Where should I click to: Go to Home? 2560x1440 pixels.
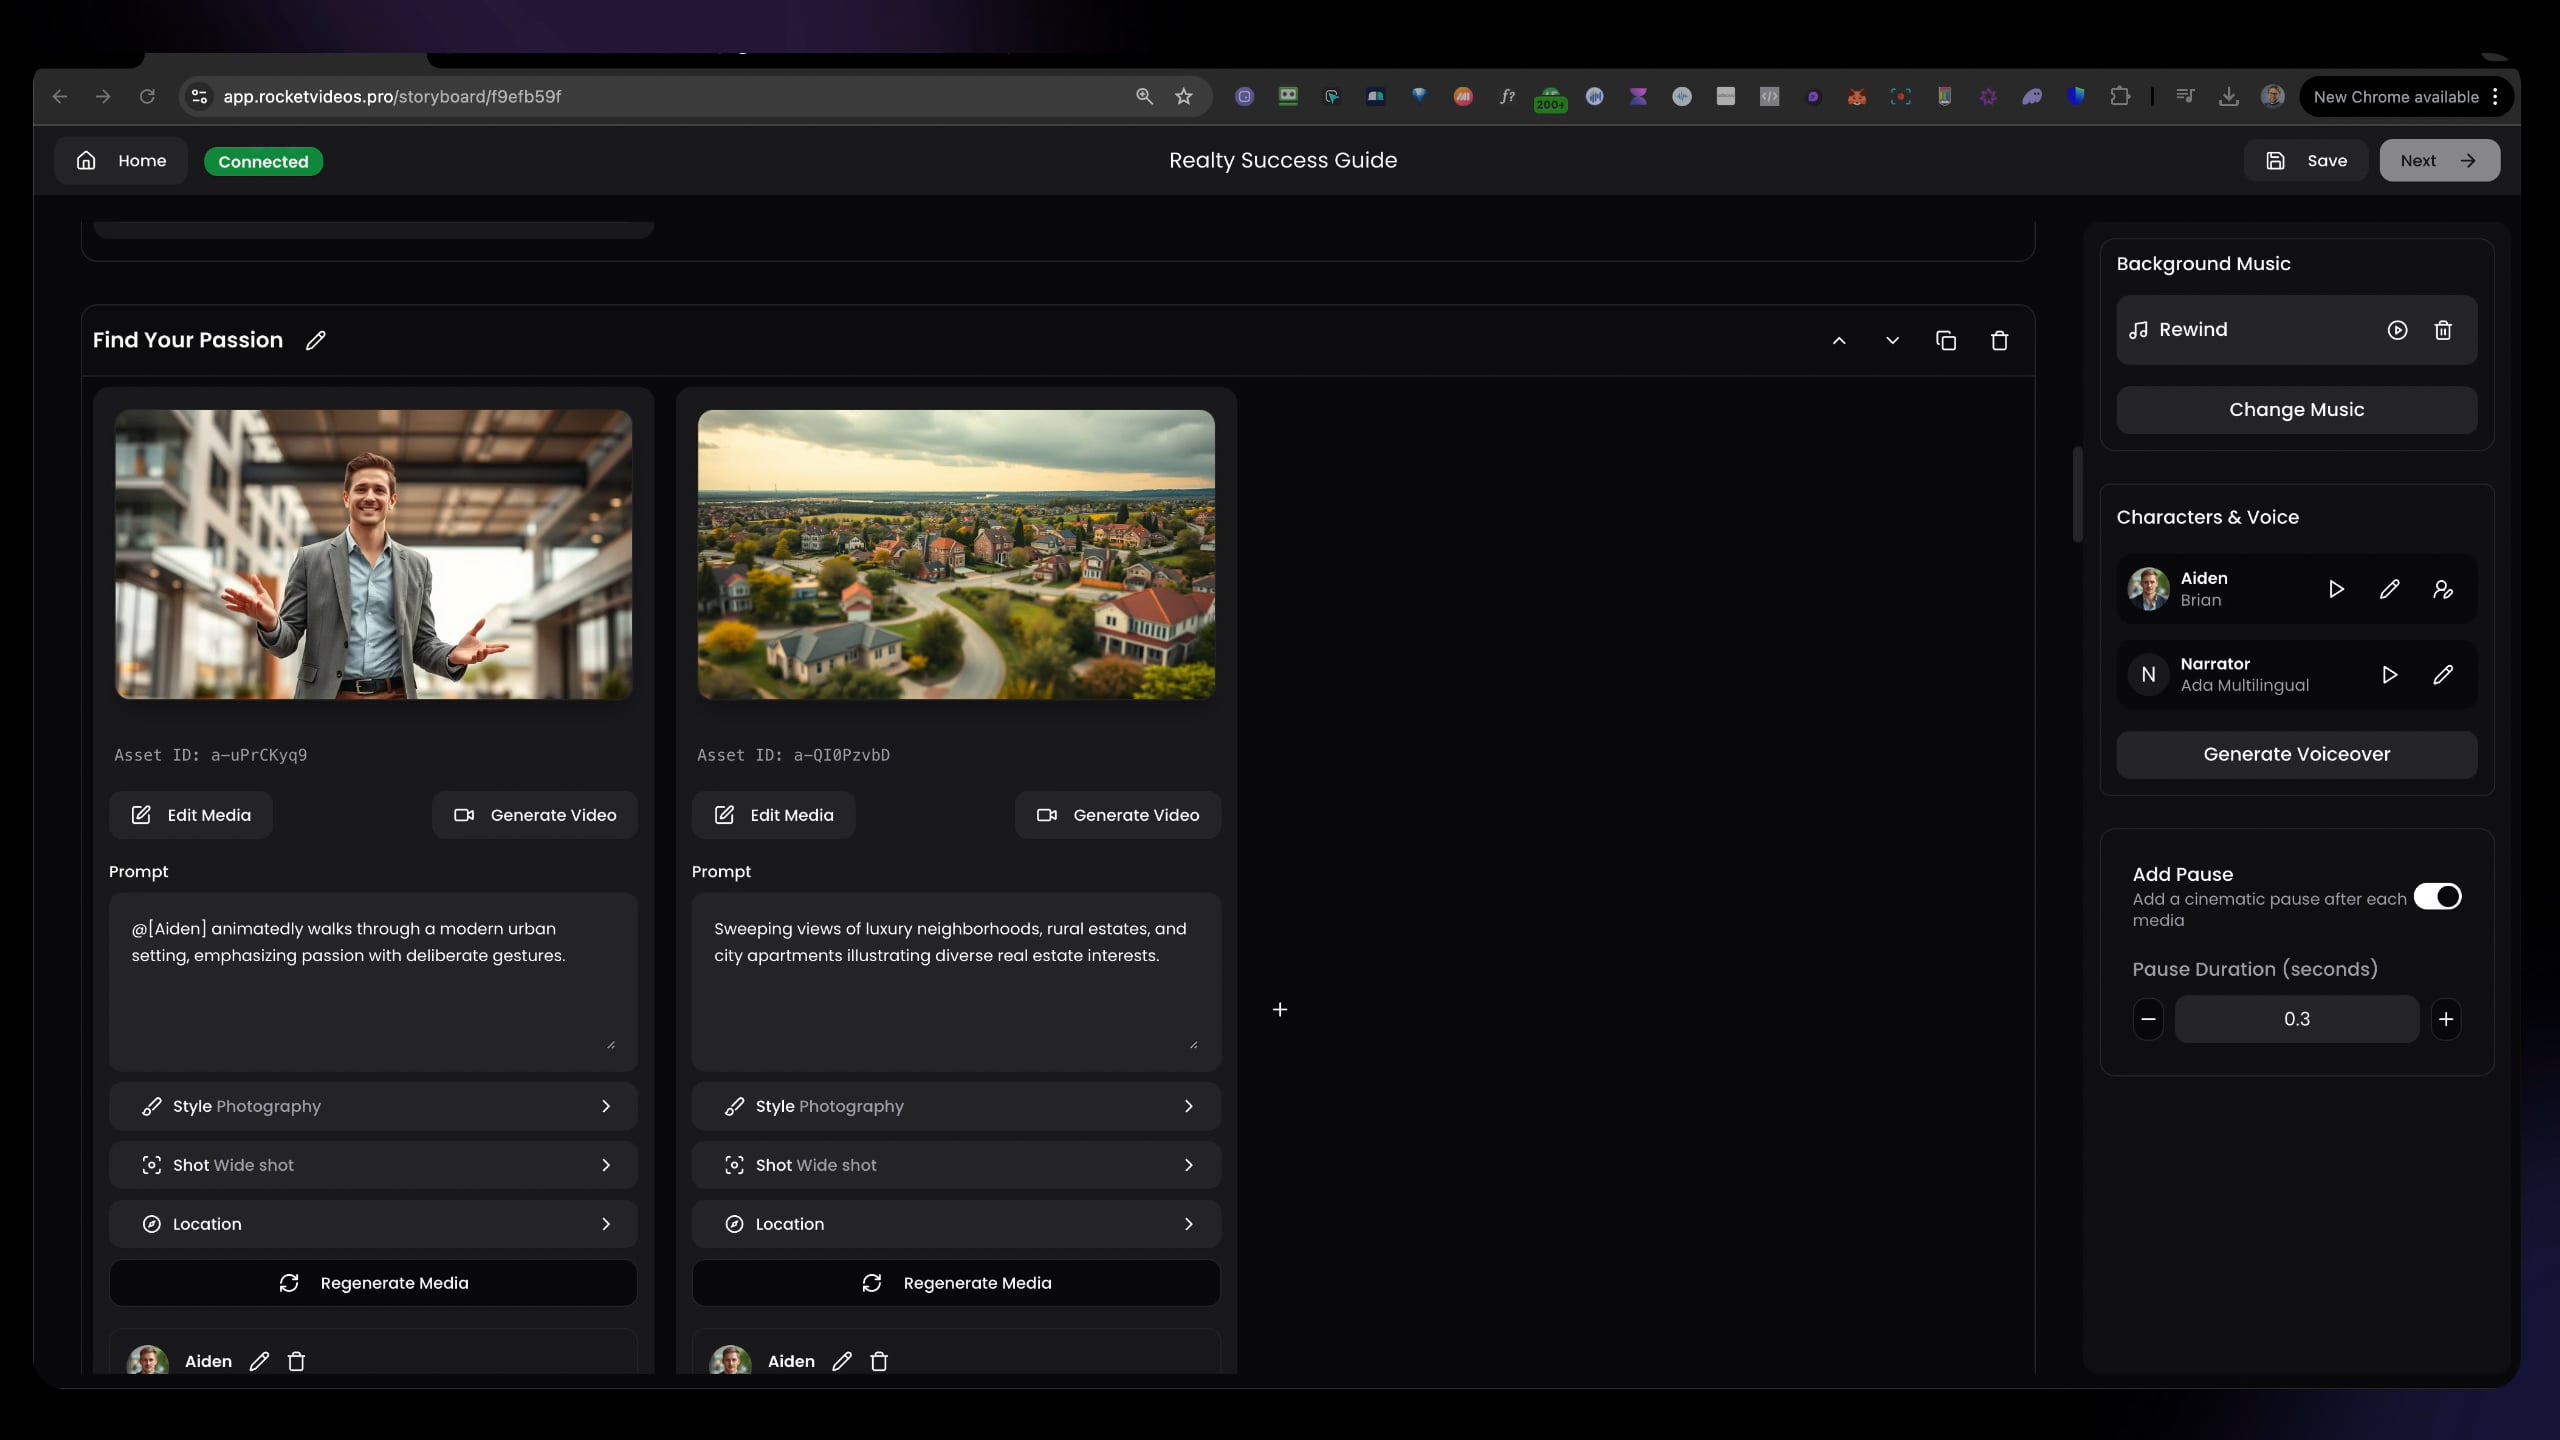(122, 161)
